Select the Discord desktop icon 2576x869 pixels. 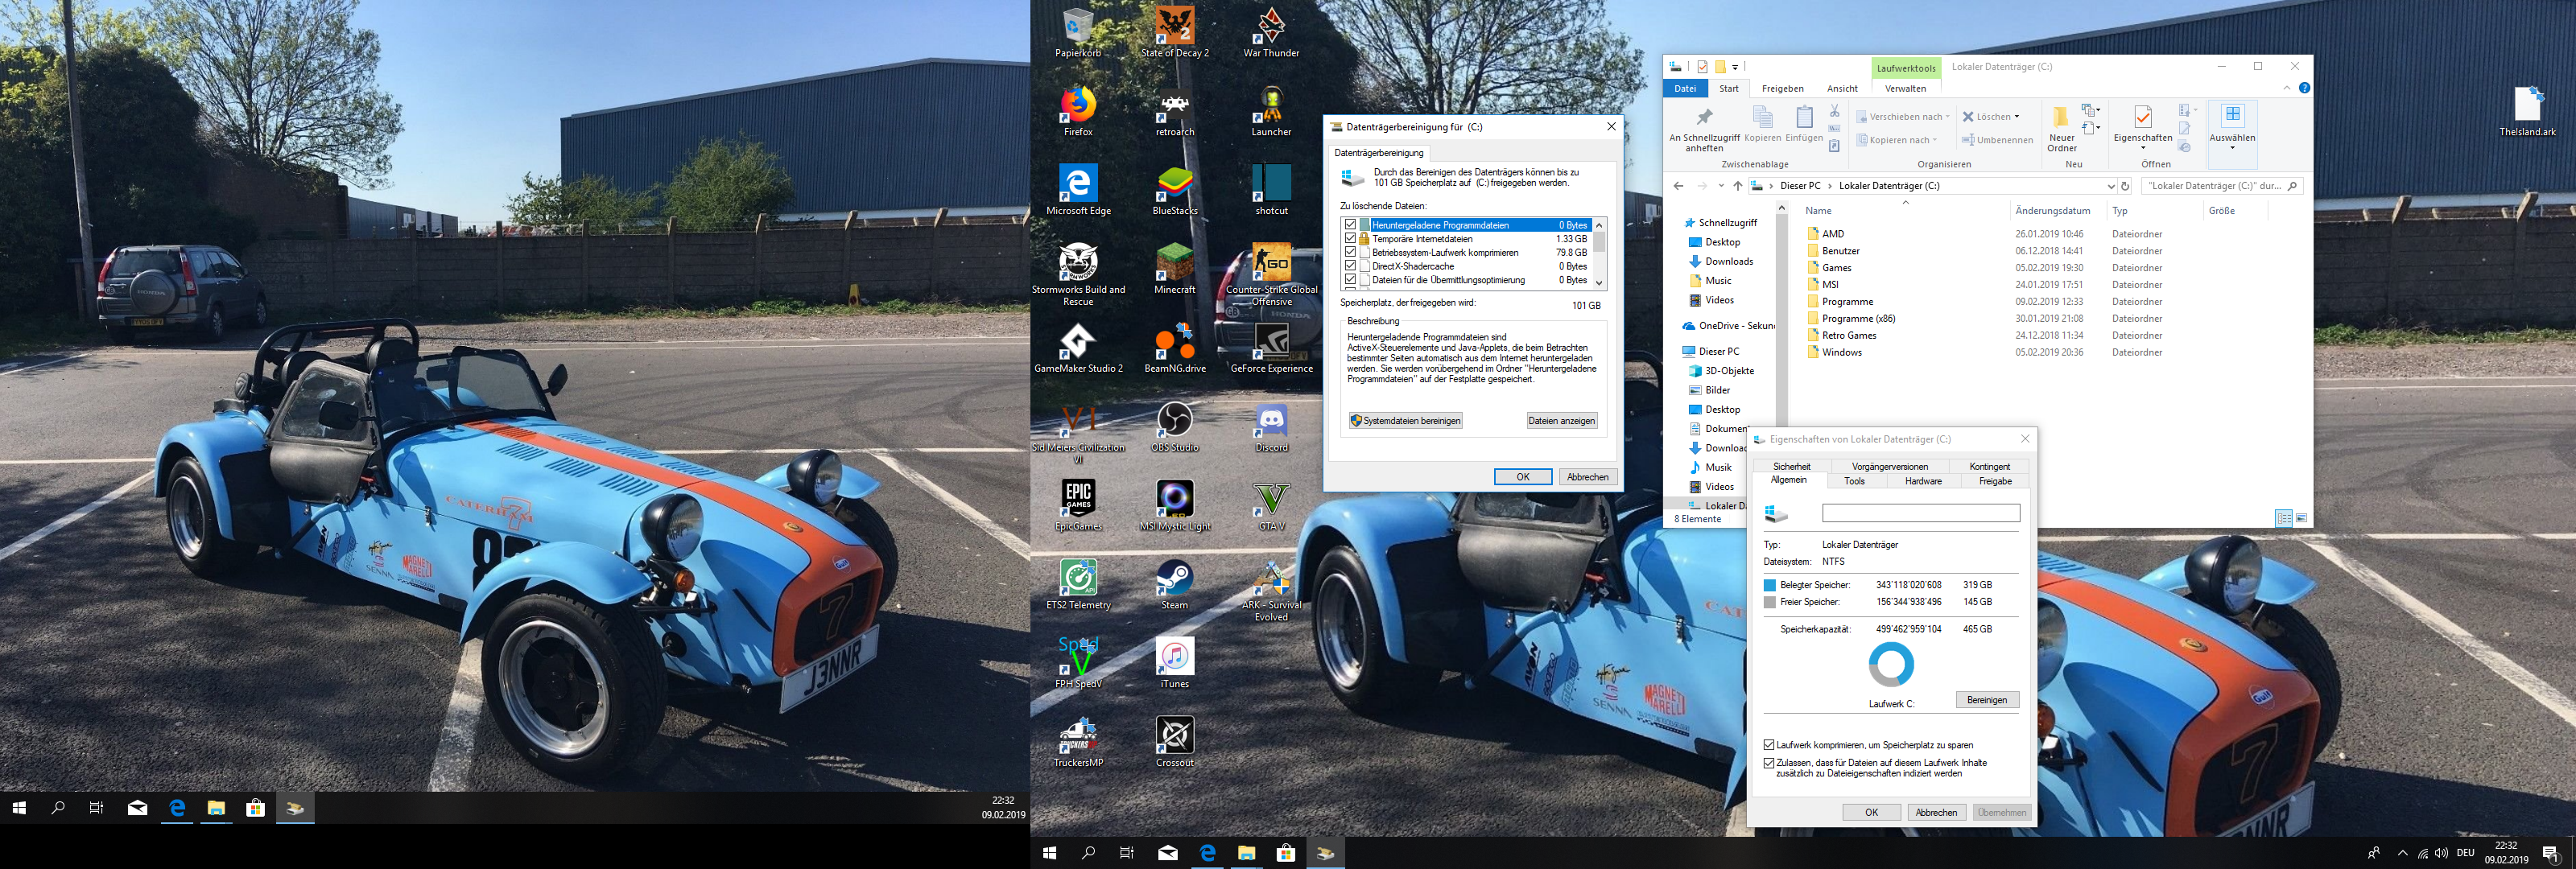tap(1271, 427)
